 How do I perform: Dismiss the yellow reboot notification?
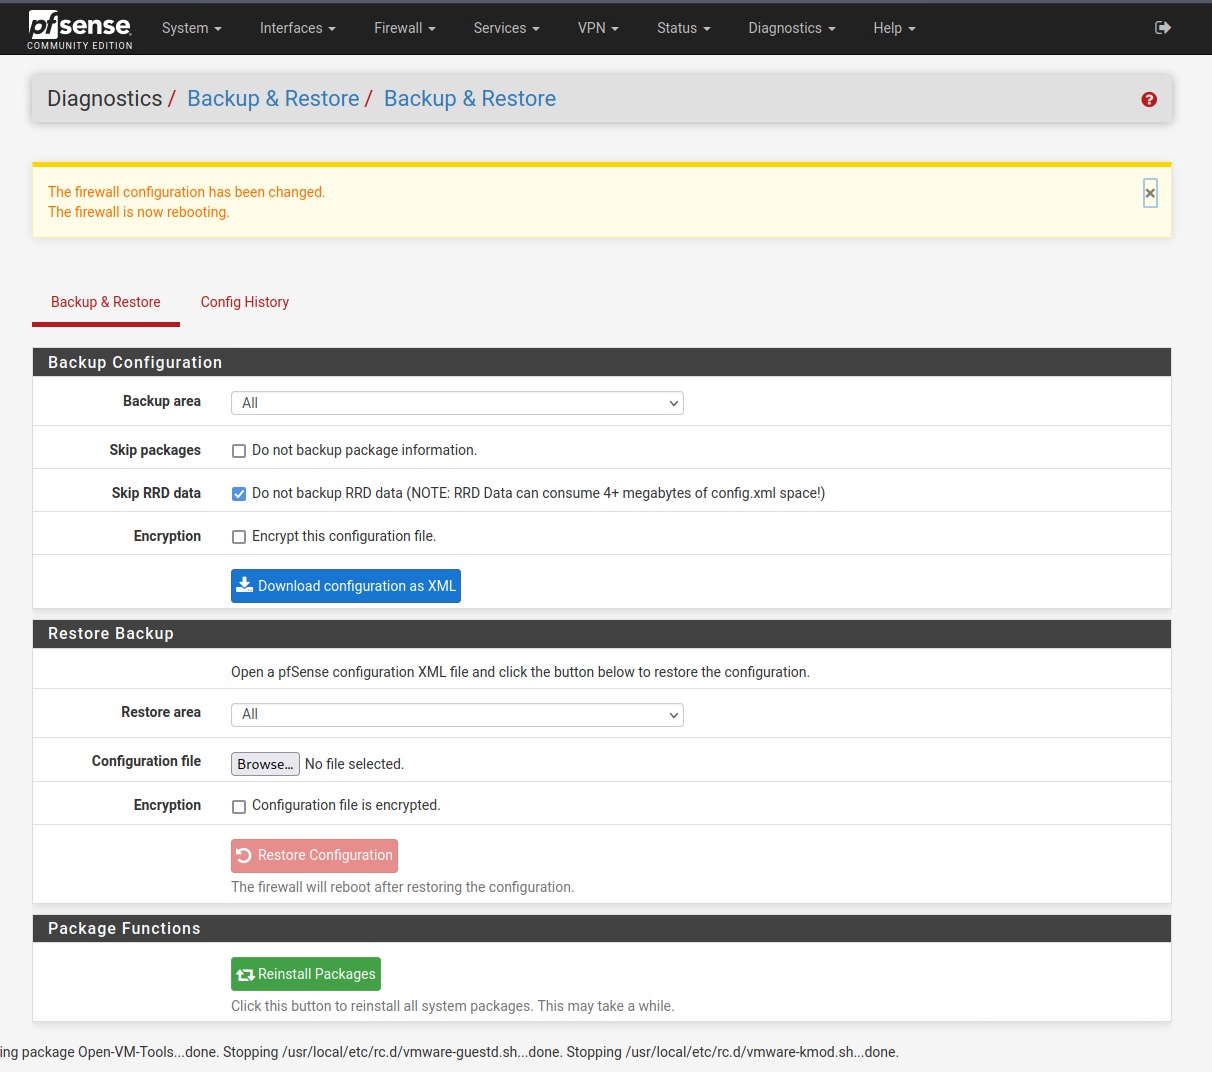[x=1150, y=193]
